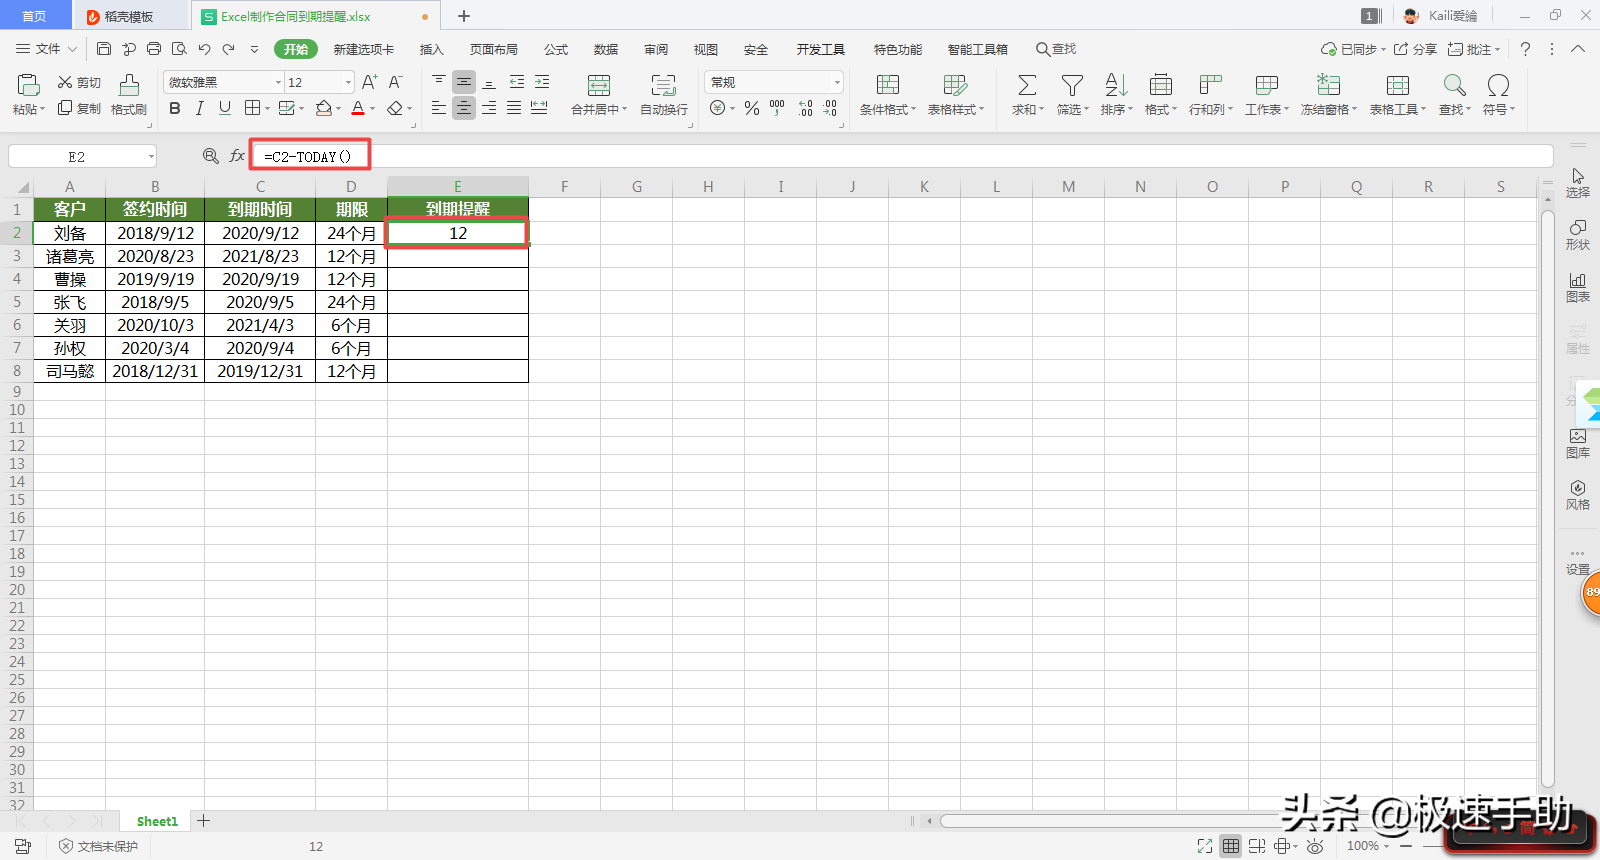Toggle underline formatting
The width and height of the screenshot is (1600, 860).
pyautogui.click(x=225, y=108)
